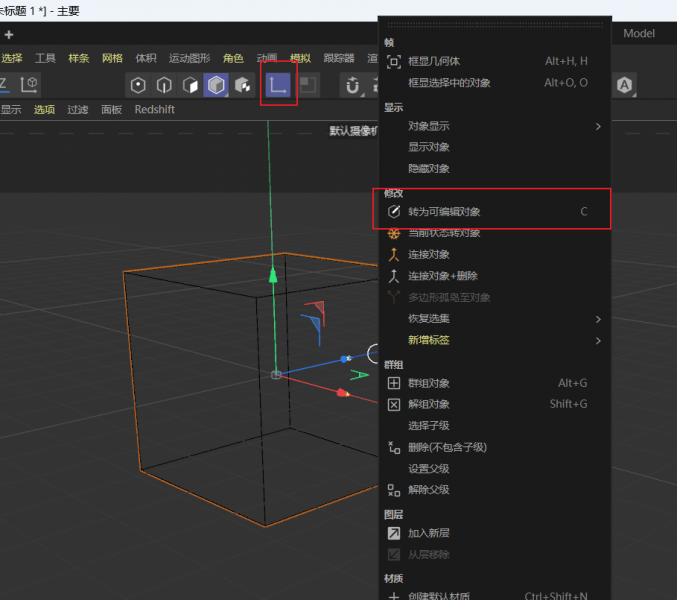Switch to the Model layout tab
The image size is (677, 600).
pos(639,33)
